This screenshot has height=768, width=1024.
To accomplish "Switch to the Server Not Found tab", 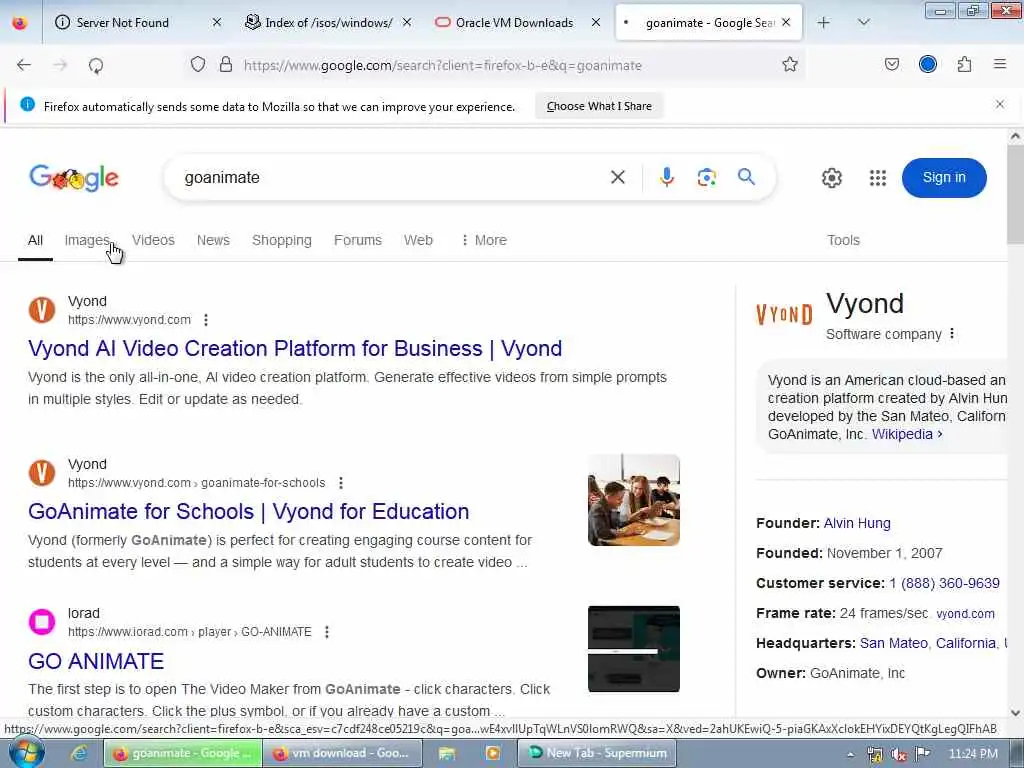I will coord(123,22).
